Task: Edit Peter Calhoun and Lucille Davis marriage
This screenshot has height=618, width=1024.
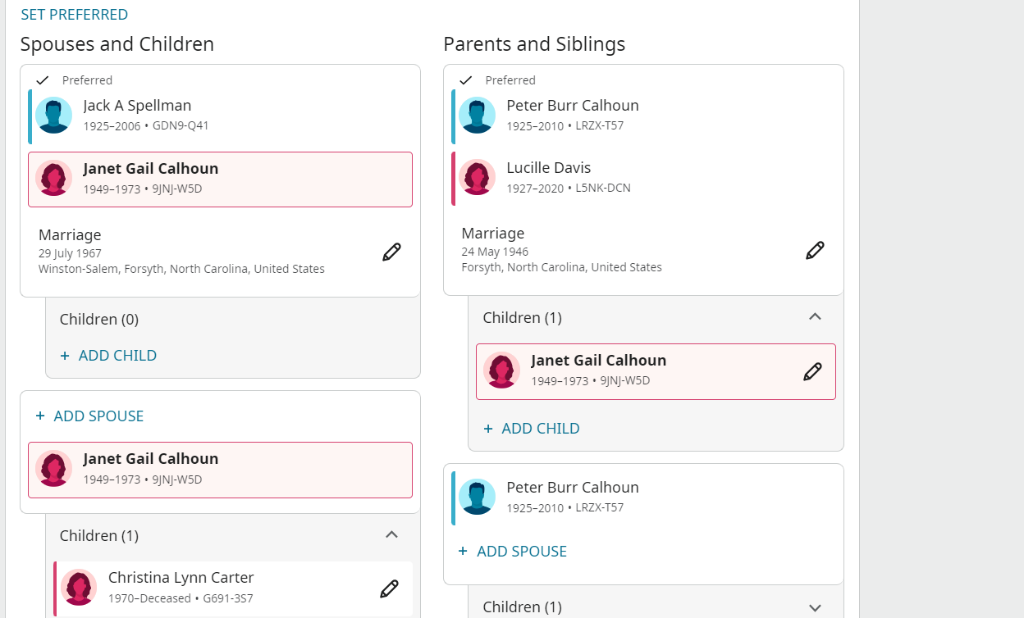Action: [815, 250]
